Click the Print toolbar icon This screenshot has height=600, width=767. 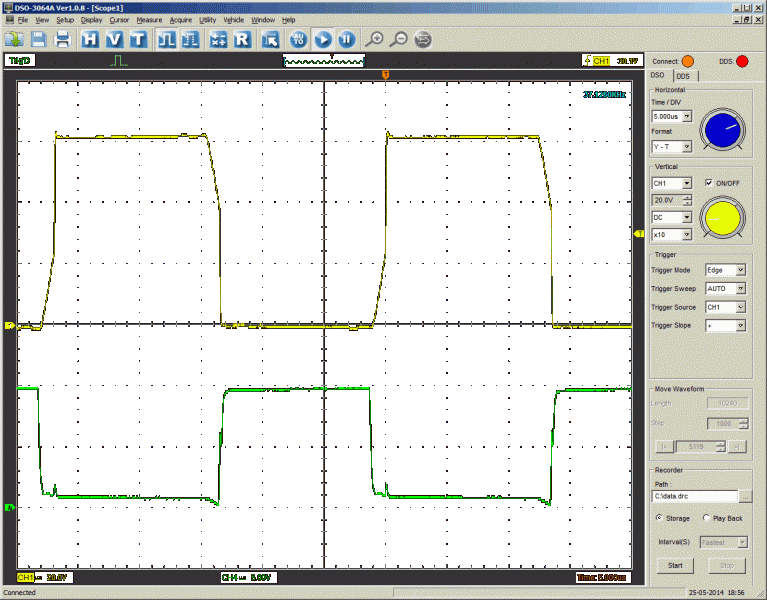(x=62, y=39)
